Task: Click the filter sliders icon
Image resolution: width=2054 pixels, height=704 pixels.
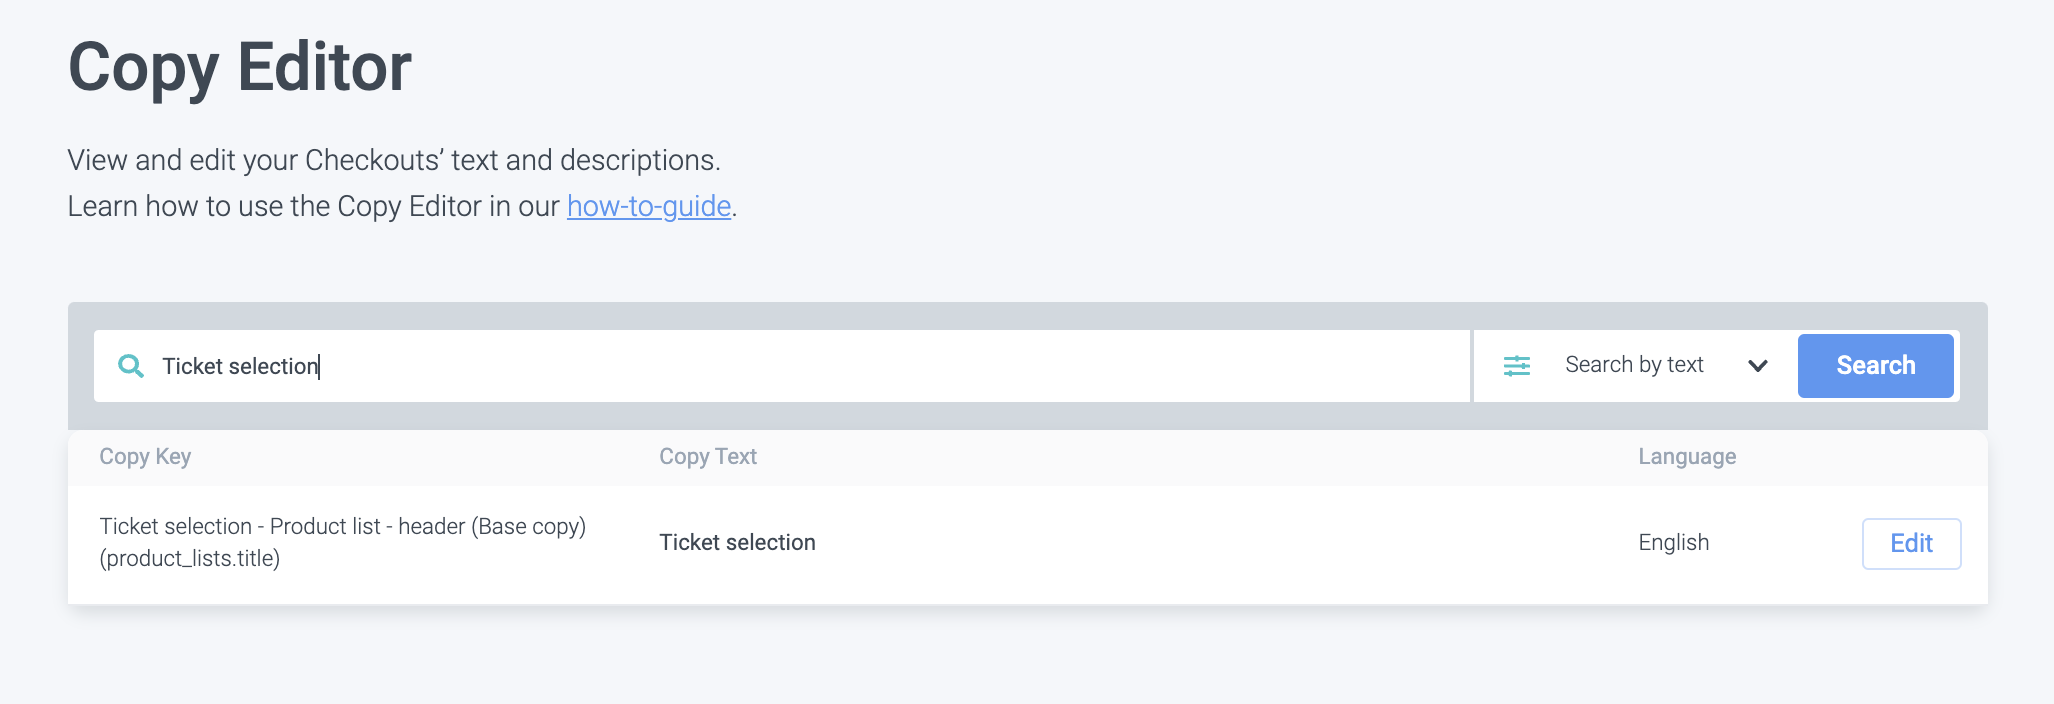Action: click(1517, 366)
